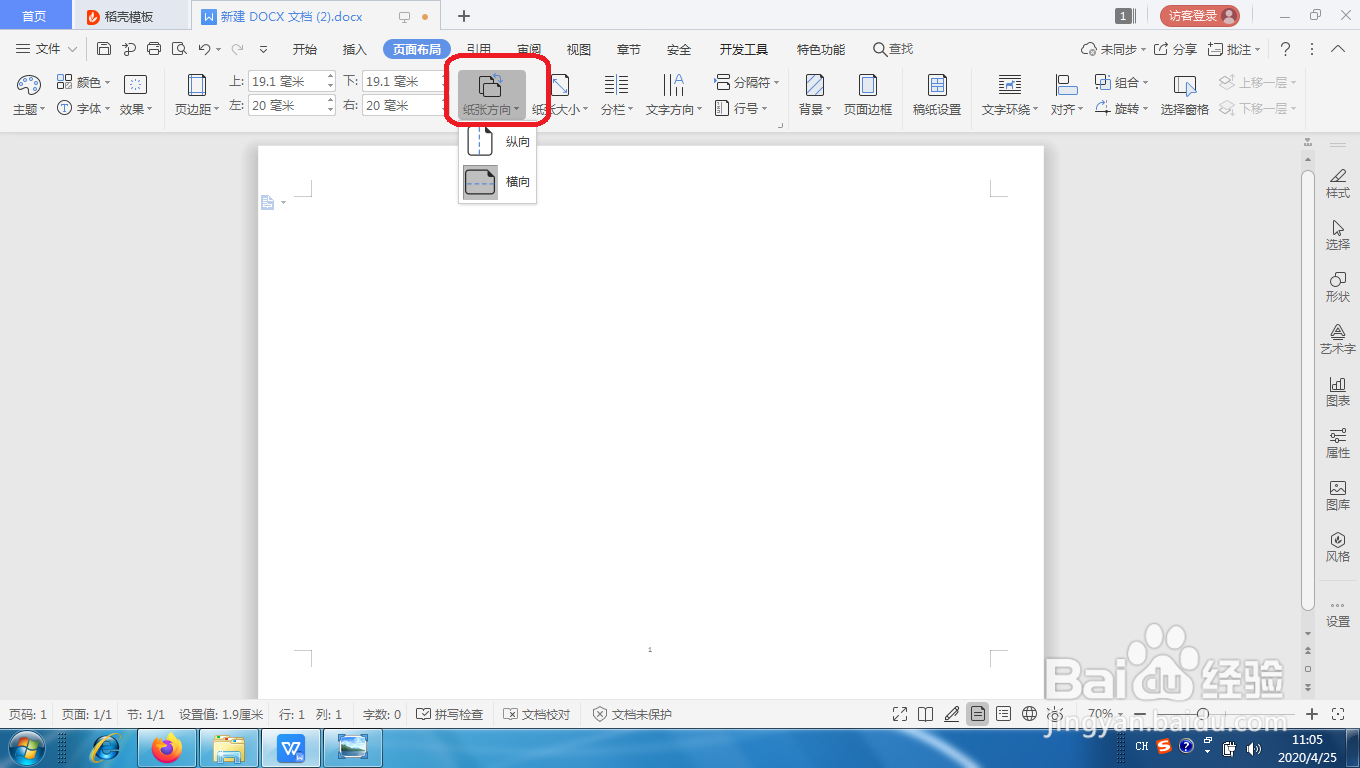Click the 文字环绕 (Text Wrap) icon
This screenshot has width=1360, height=768.
tap(1010, 85)
